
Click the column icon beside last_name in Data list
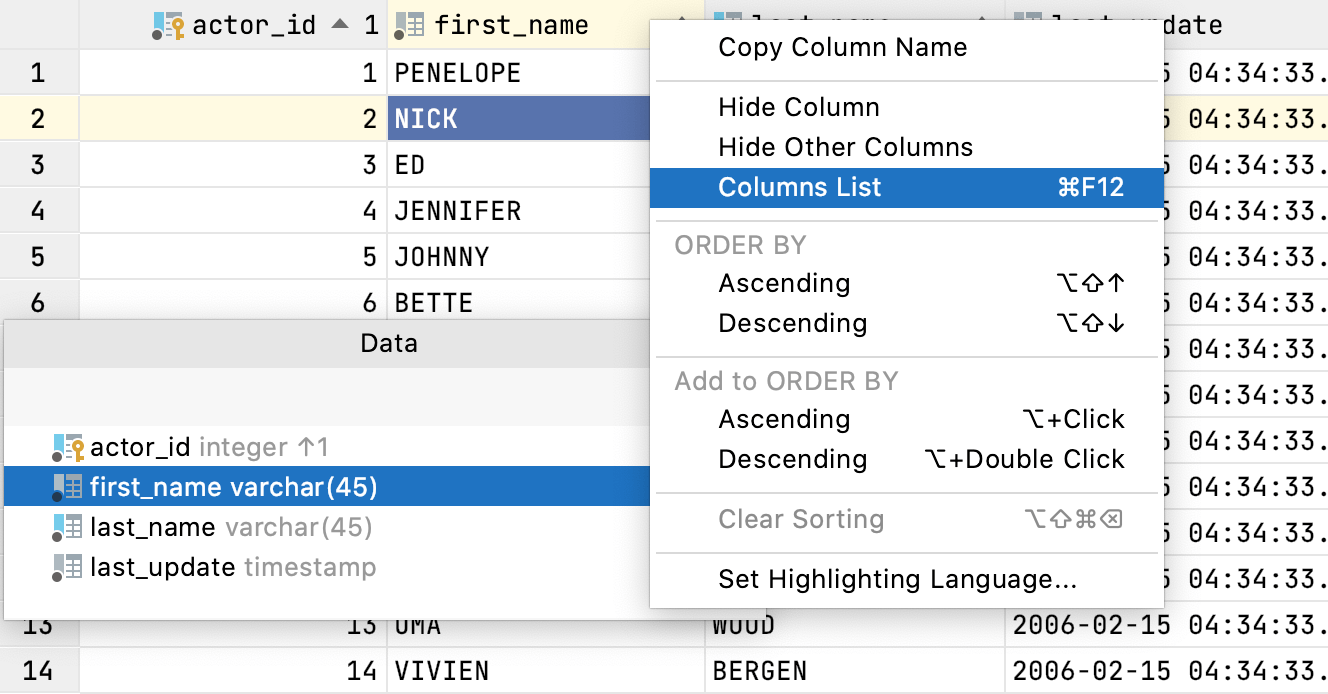tap(75, 527)
